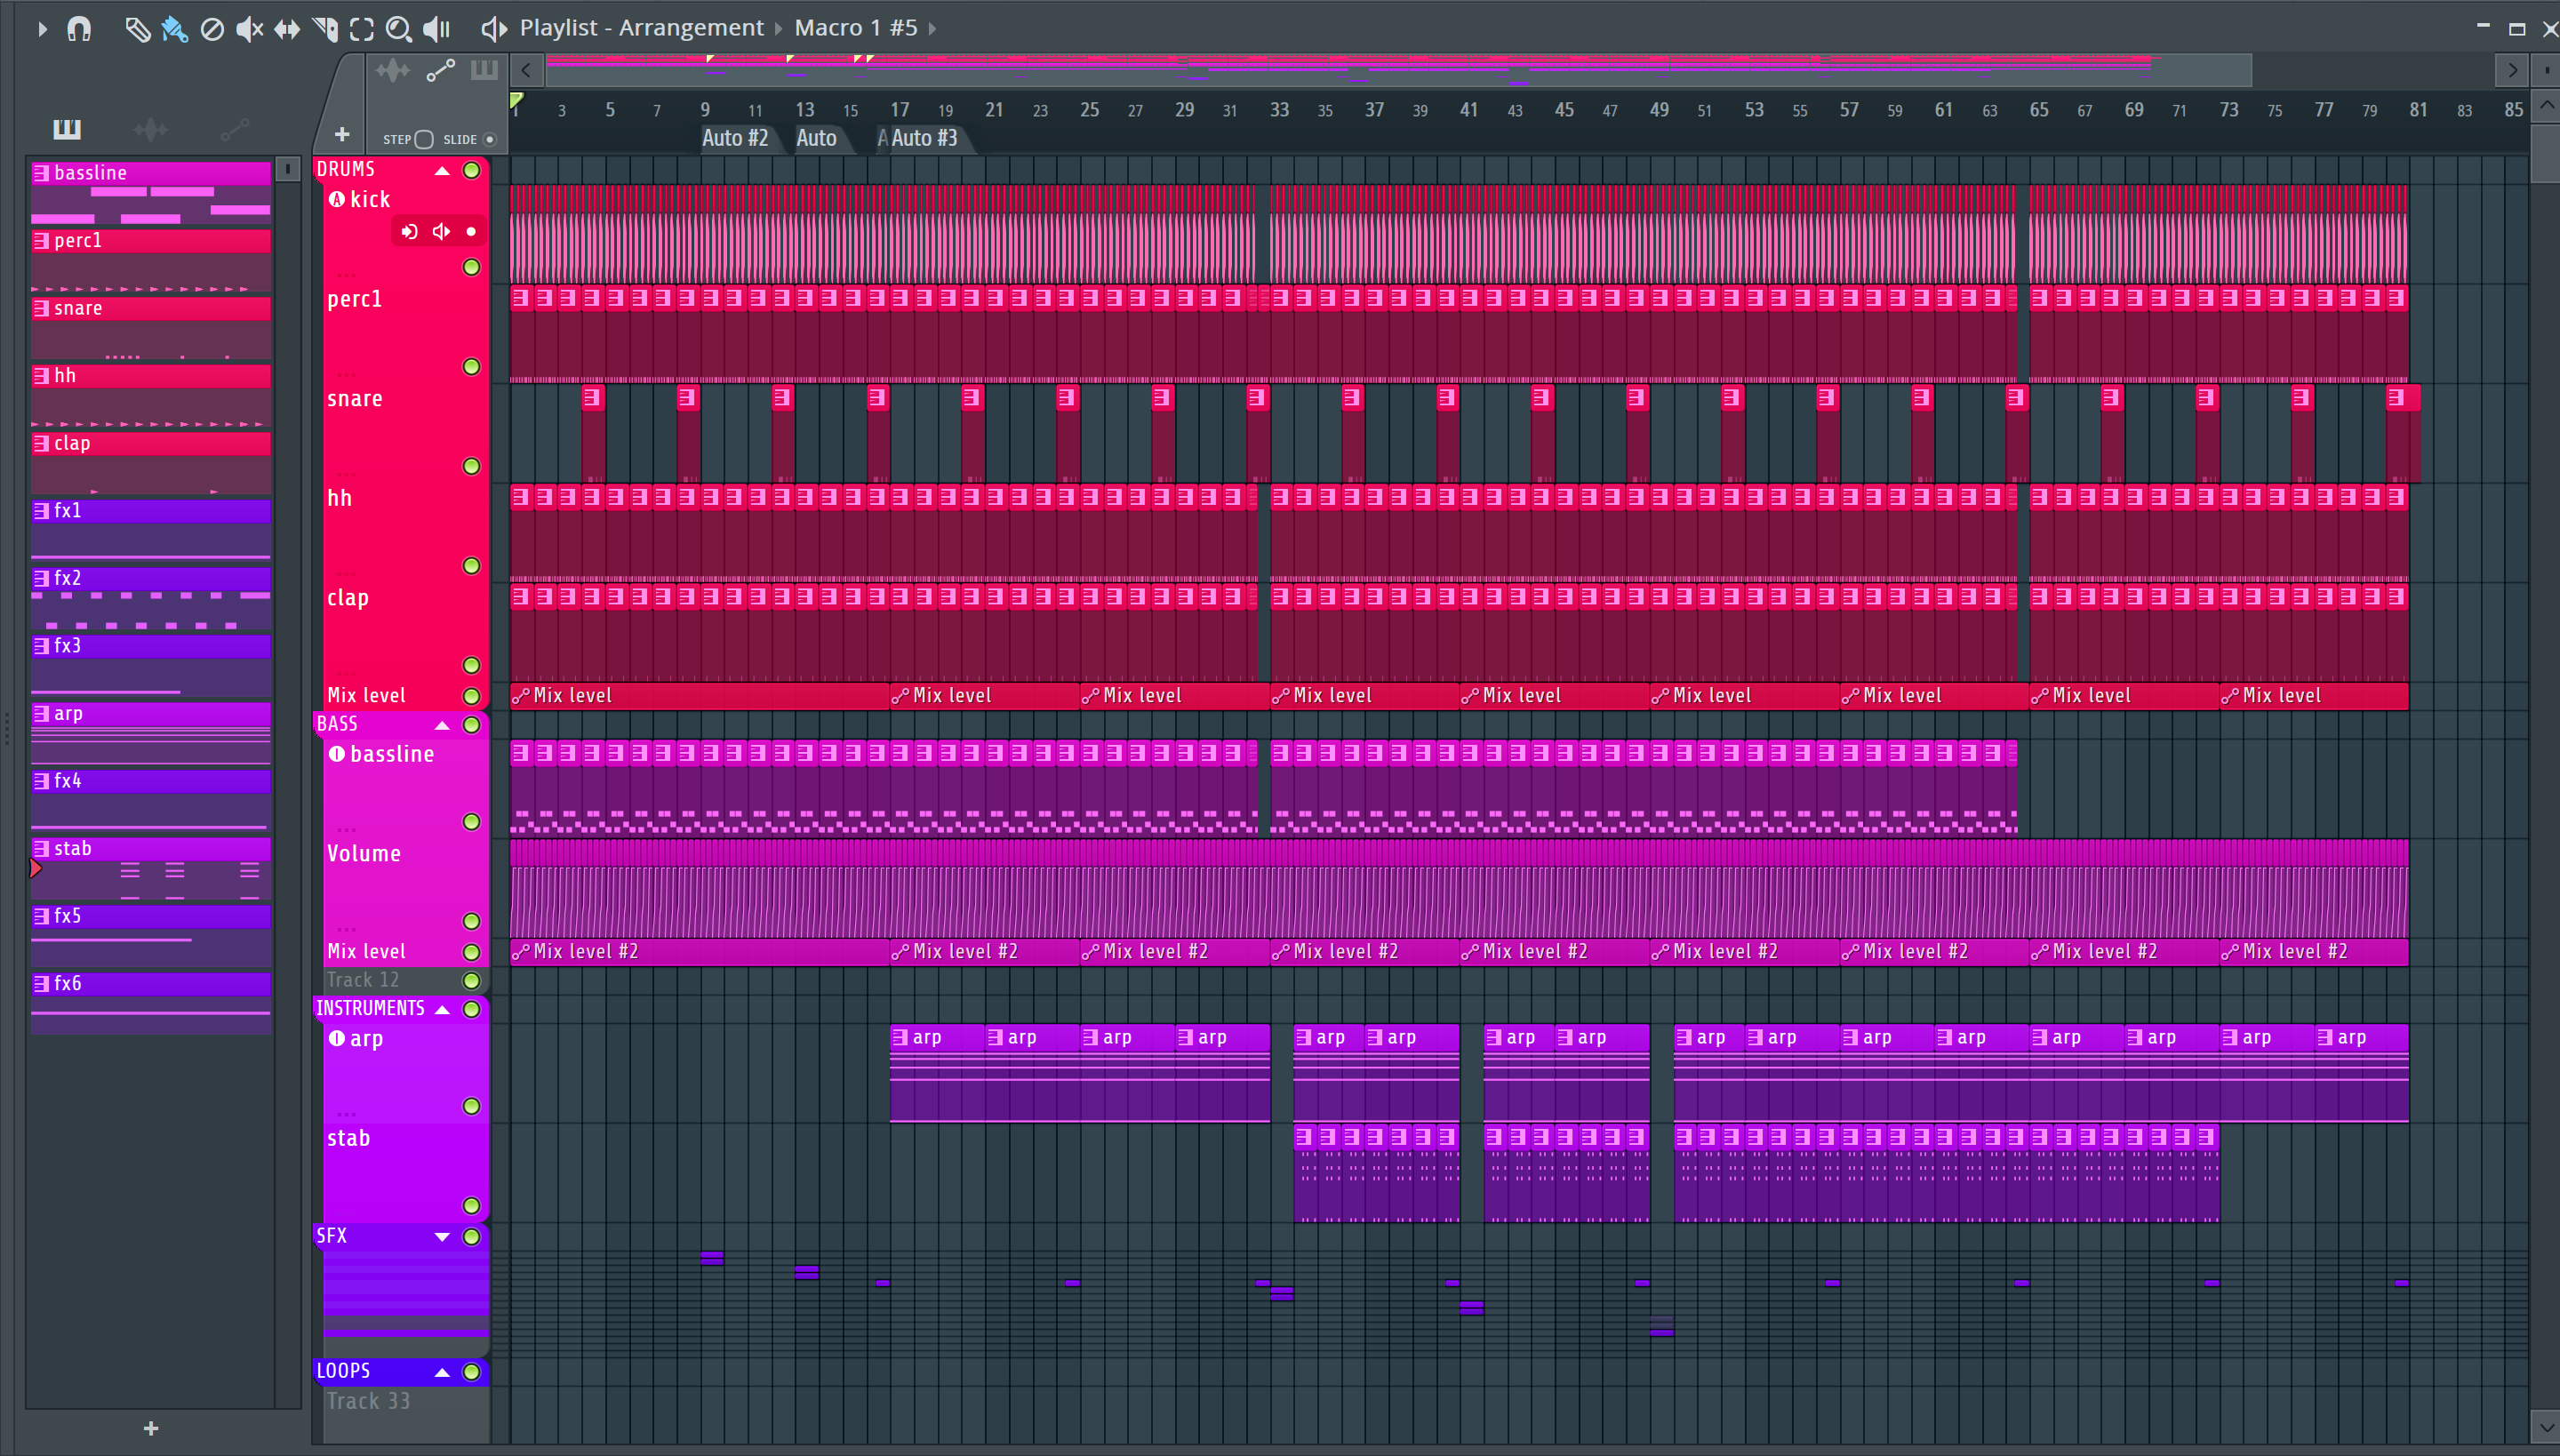This screenshot has height=1456, width=2560.
Task: Select the Slip tool
Action: (x=287, y=29)
